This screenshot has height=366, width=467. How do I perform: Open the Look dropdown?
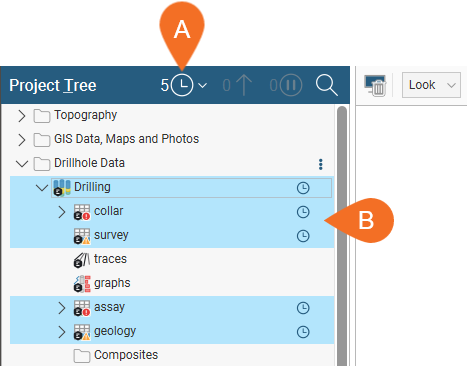coord(431,85)
